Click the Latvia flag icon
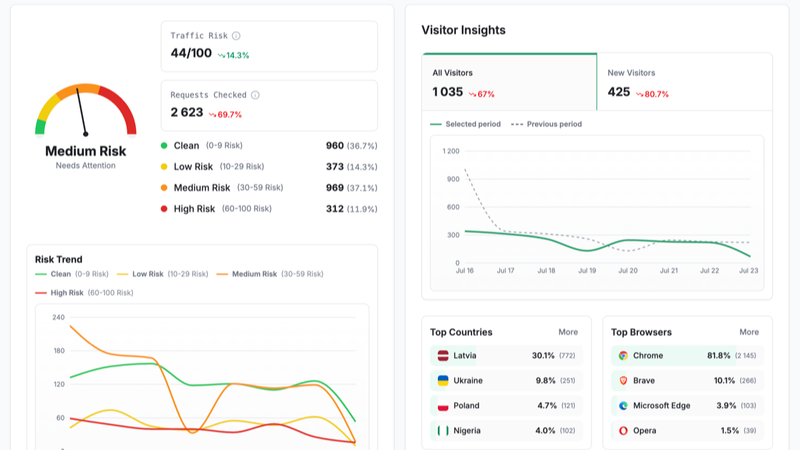Viewport: 800px width, 450px height. point(443,356)
